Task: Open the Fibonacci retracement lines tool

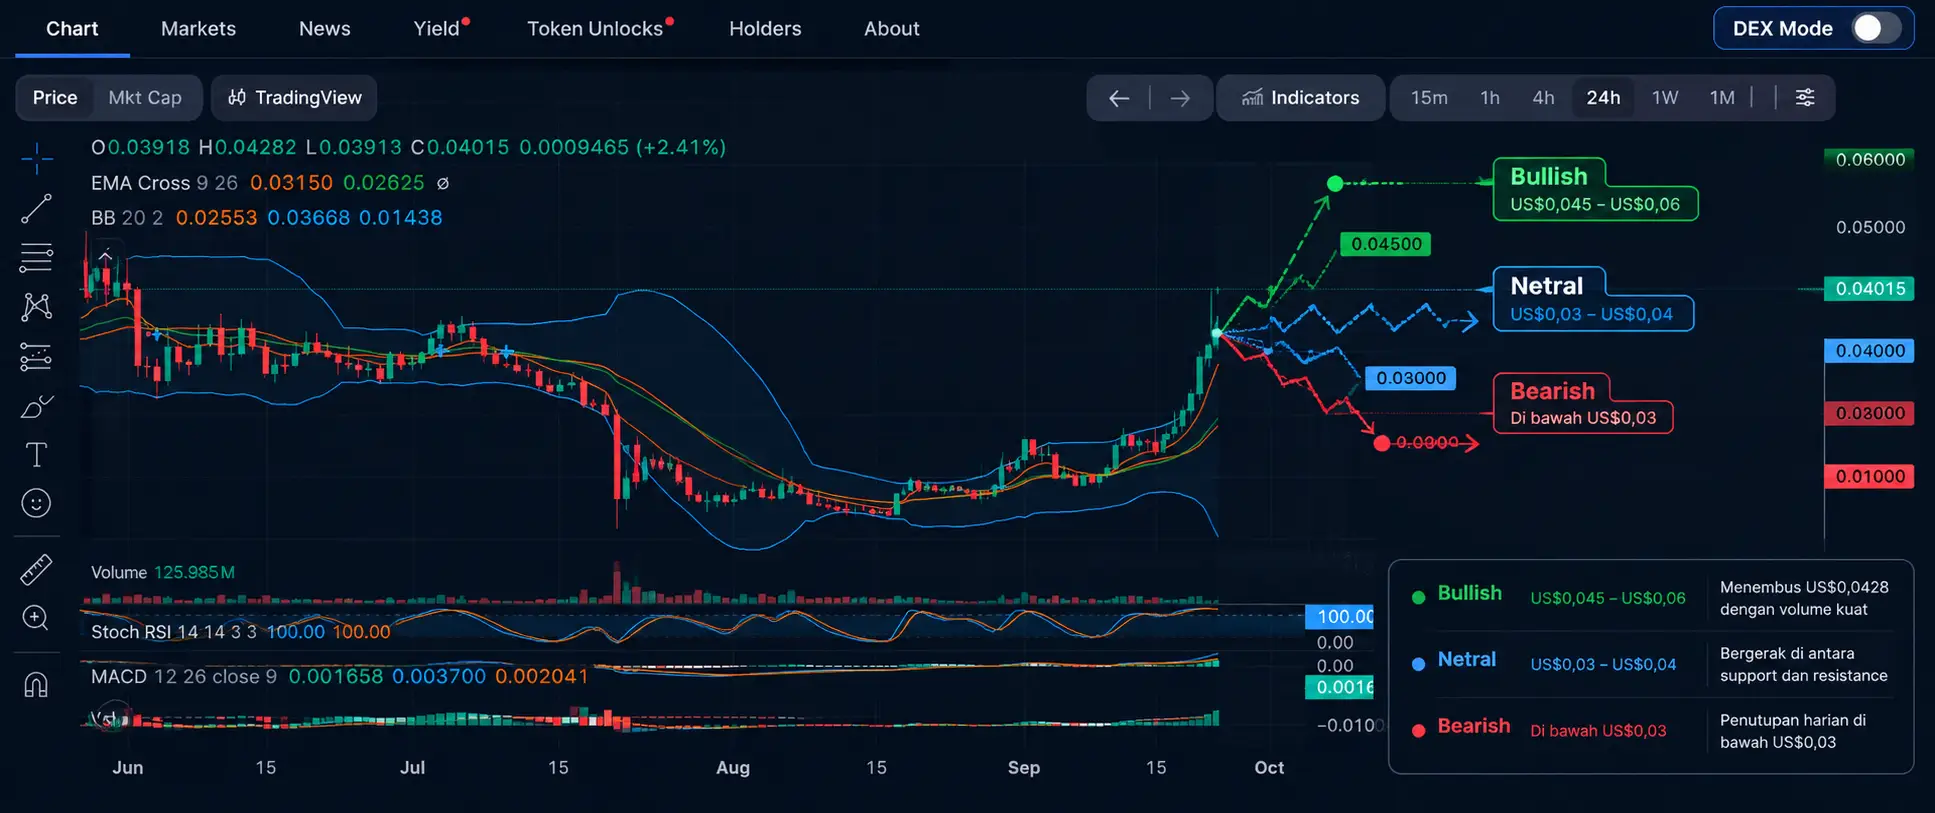Action: [36, 258]
